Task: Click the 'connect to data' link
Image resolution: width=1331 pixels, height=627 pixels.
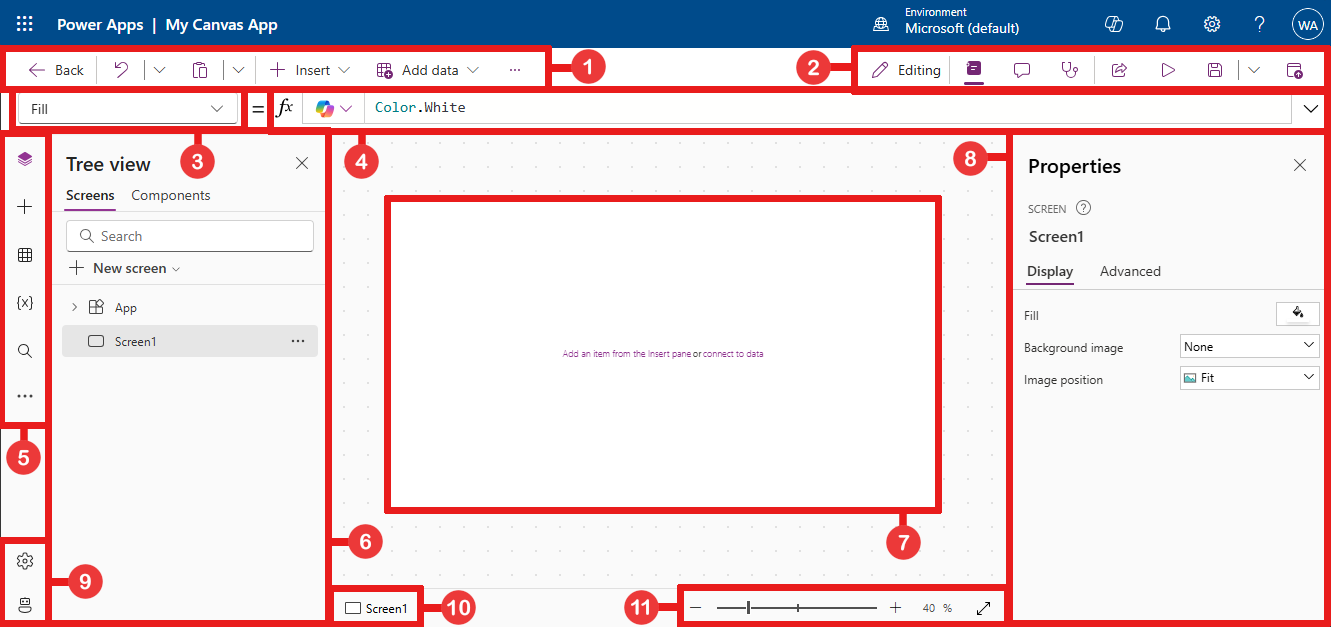Action: [733, 354]
